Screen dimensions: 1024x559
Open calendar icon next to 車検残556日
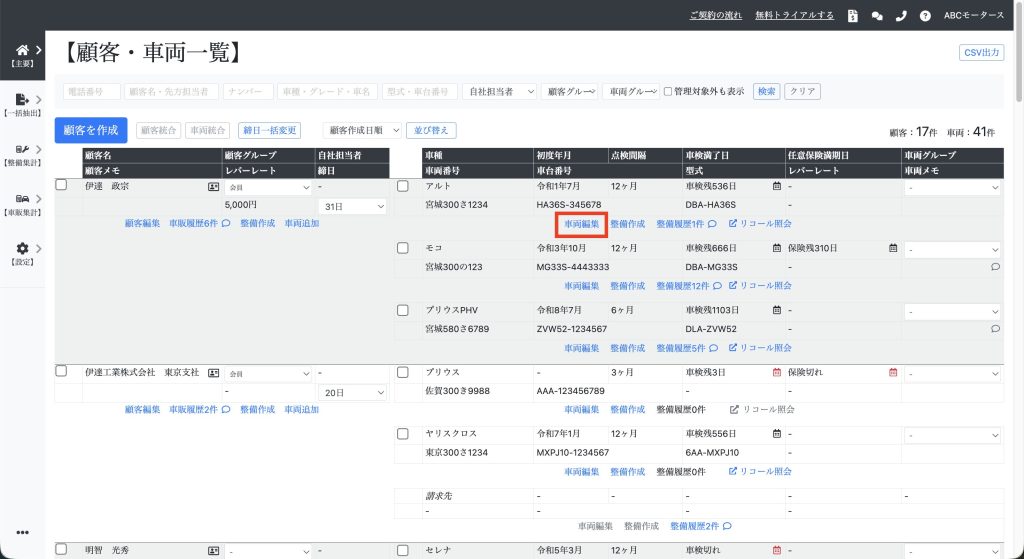(776, 434)
